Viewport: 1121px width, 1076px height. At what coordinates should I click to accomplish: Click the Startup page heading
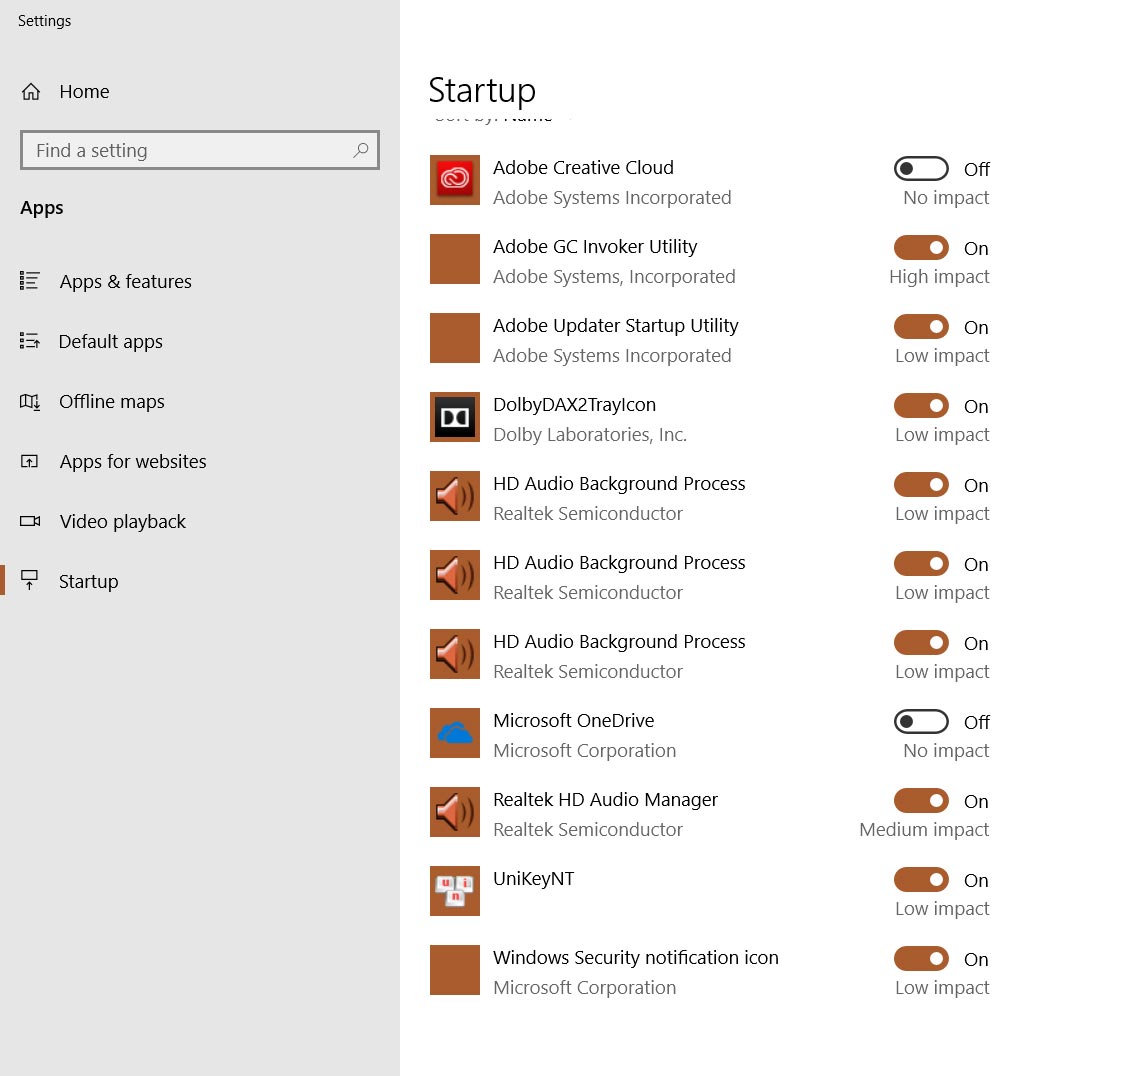[x=482, y=90]
